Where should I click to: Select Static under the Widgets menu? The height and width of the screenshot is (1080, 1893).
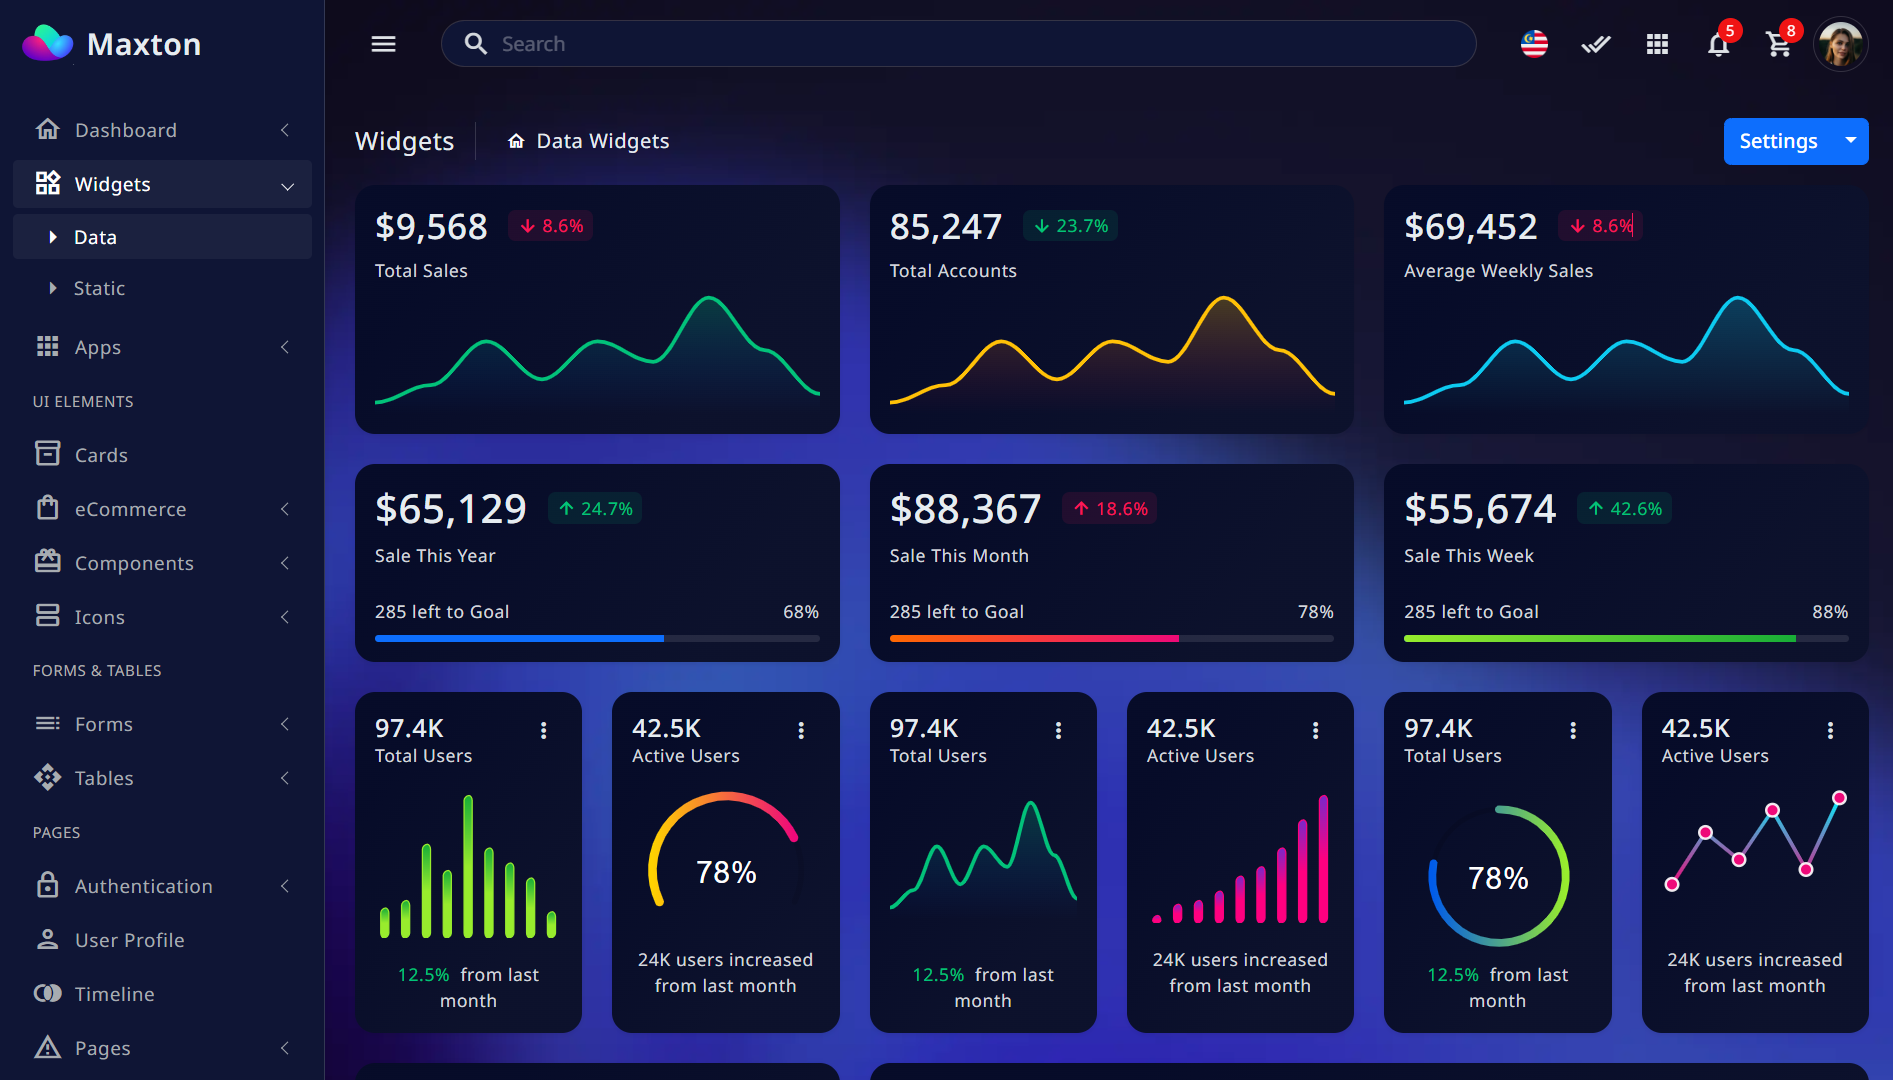pyautogui.click(x=99, y=288)
